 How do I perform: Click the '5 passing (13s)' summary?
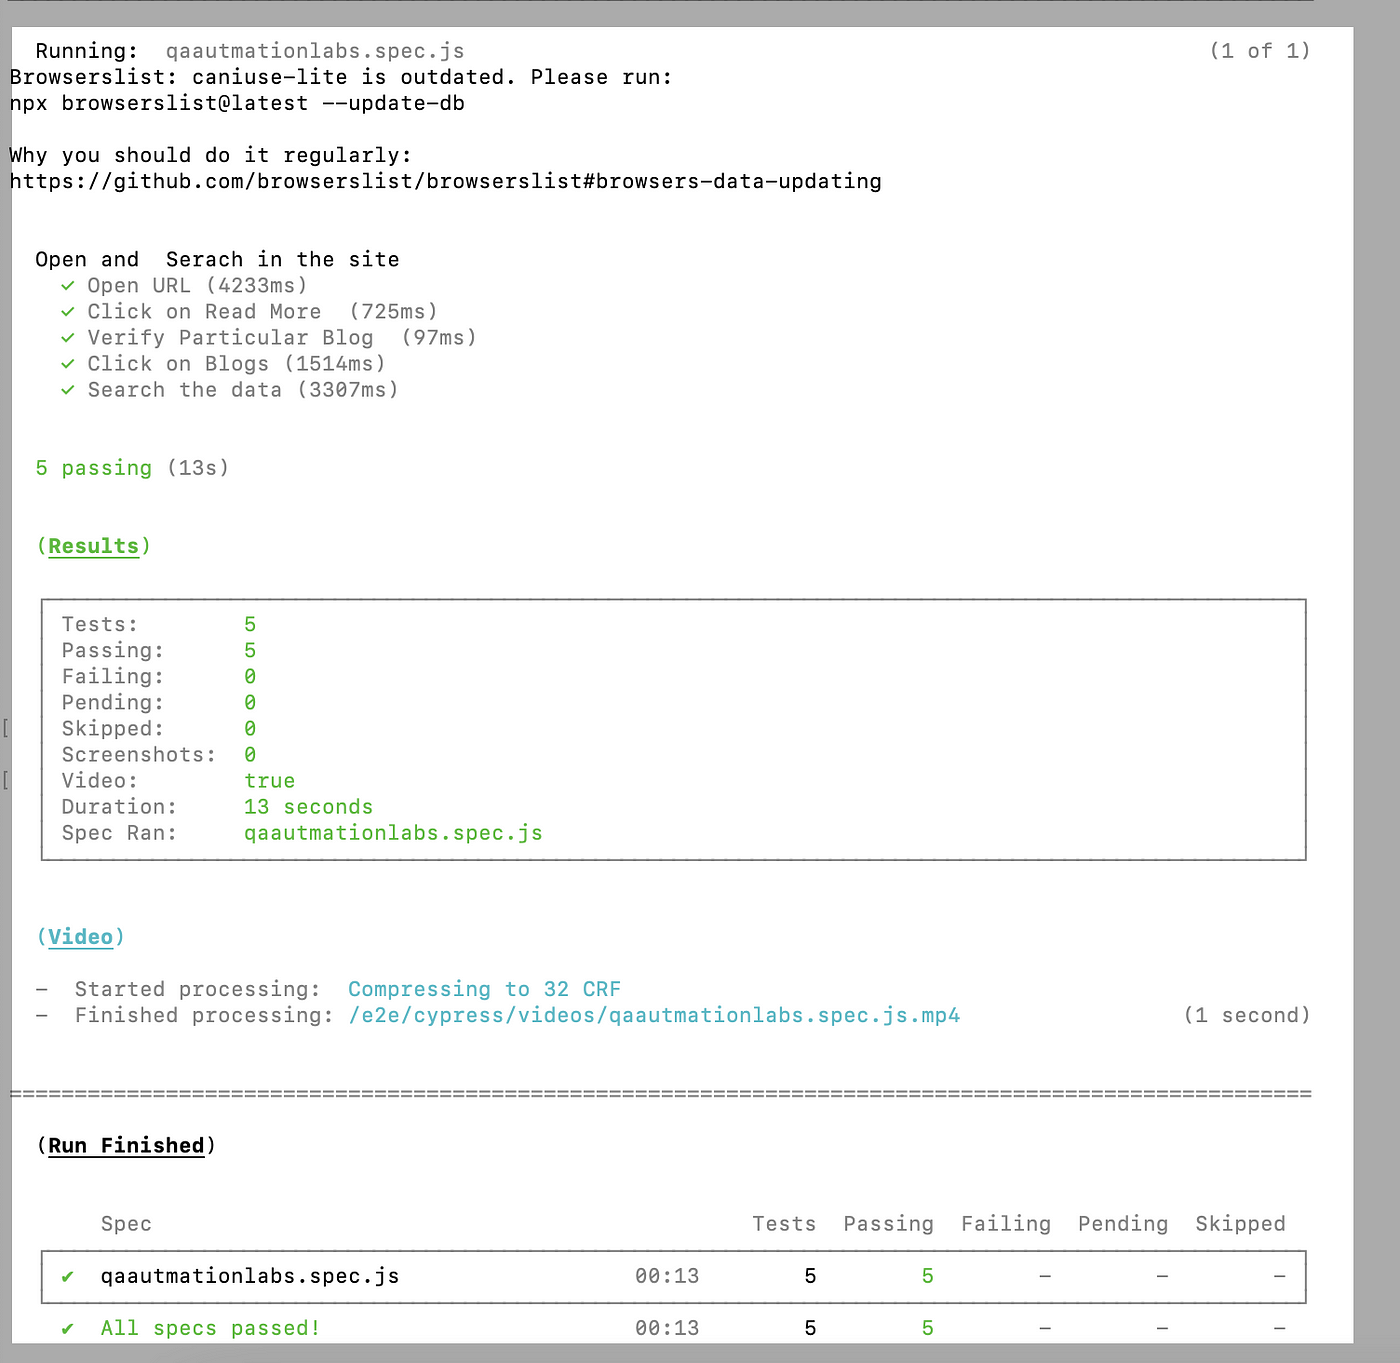(132, 468)
